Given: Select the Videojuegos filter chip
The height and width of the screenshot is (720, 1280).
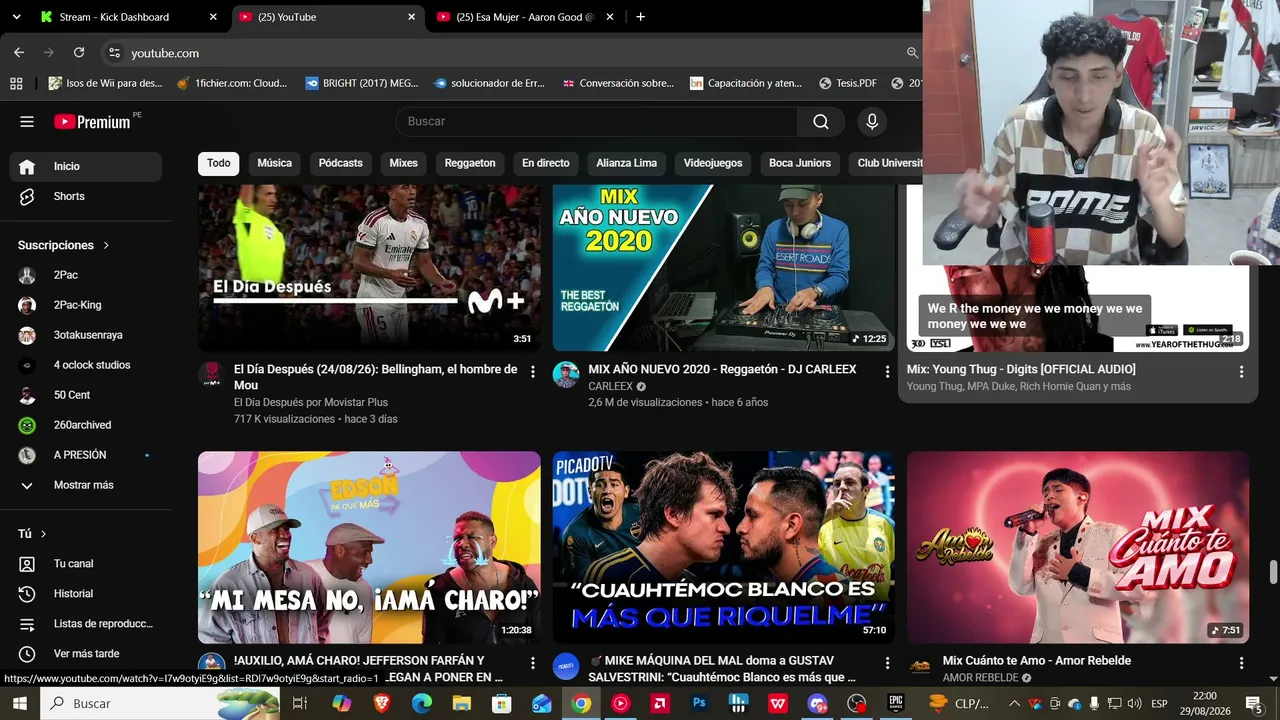Looking at the screenshot, I should 713,163.
